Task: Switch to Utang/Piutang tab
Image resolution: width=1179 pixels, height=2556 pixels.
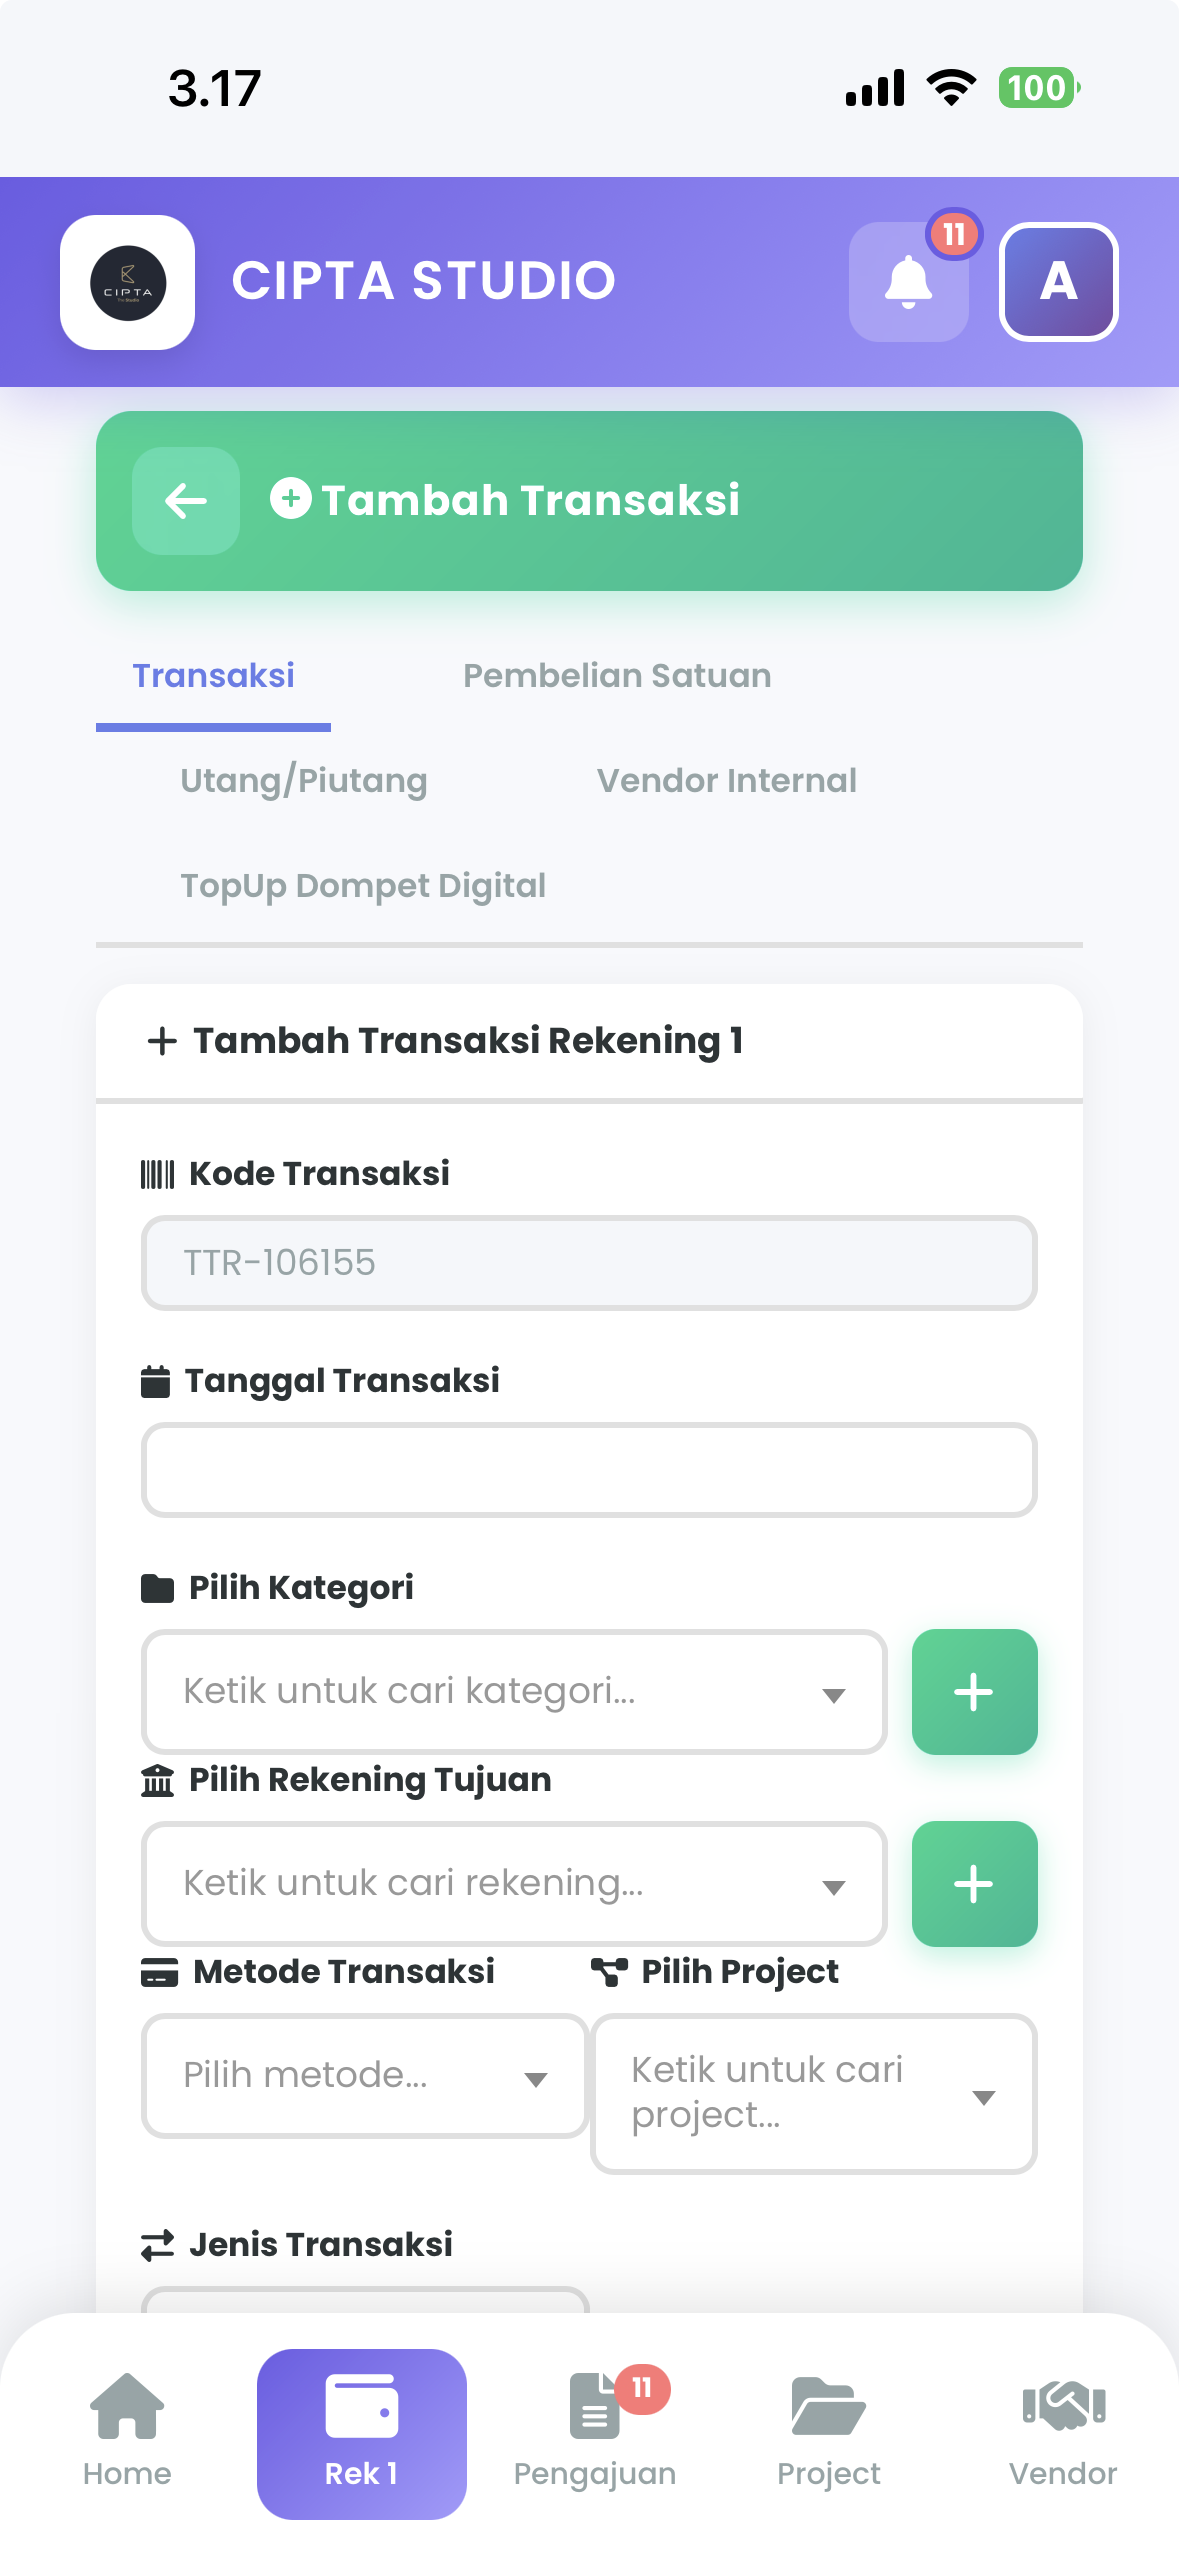Action: pyautogui.click(x=304, y=781)
